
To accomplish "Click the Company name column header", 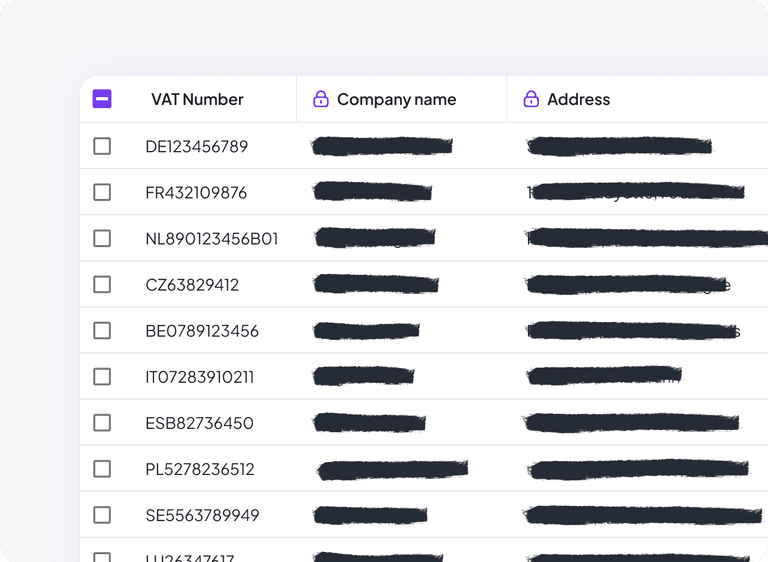I will [x=397, y=99].
